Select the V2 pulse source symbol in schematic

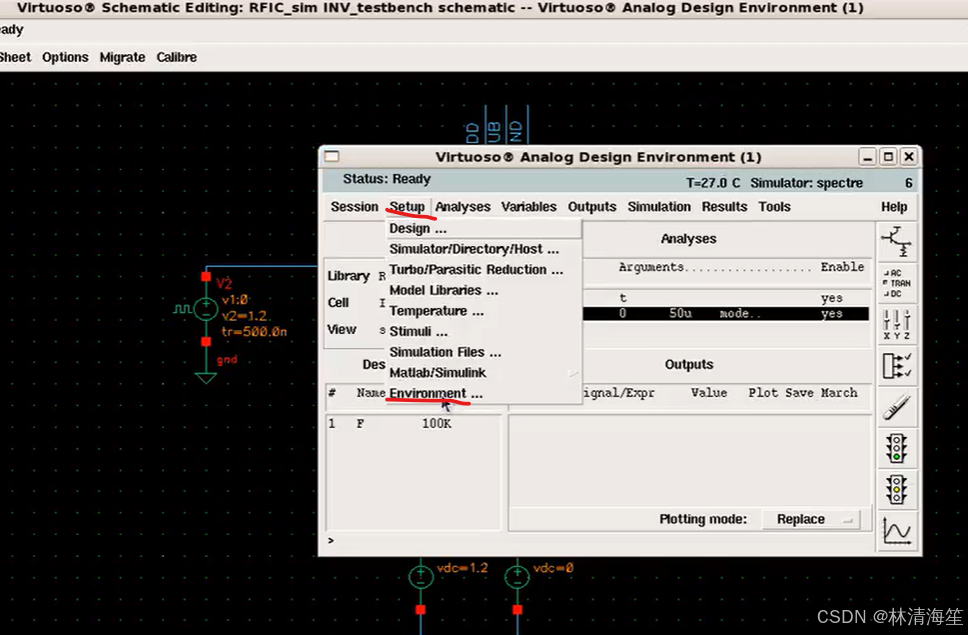[x=206, y=309]
